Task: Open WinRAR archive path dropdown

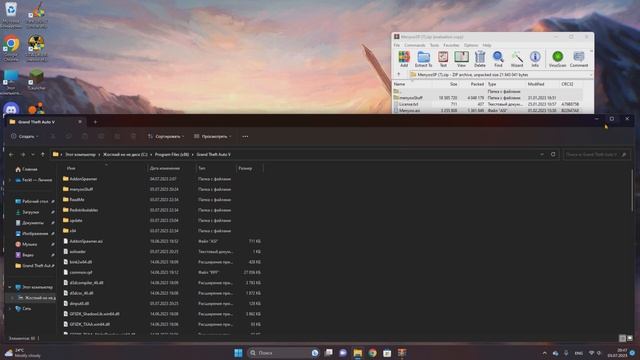Action: pos(591,75)
